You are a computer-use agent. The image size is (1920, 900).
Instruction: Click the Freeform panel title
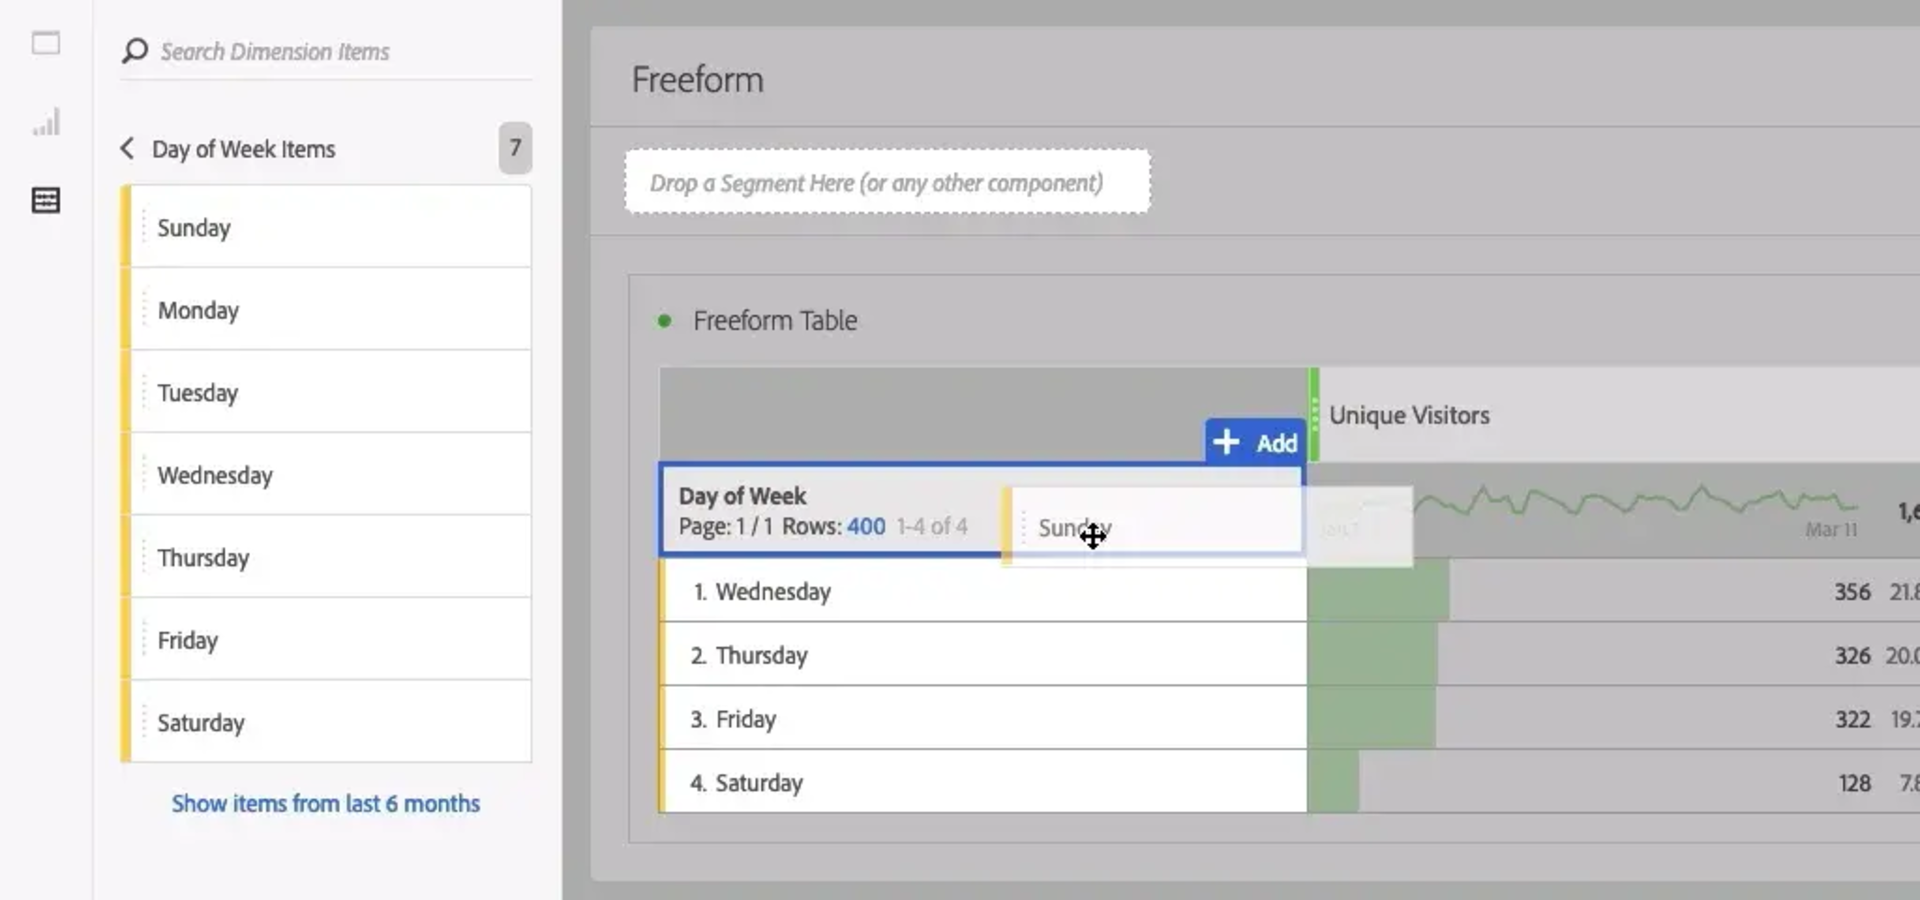coord(697,80)
